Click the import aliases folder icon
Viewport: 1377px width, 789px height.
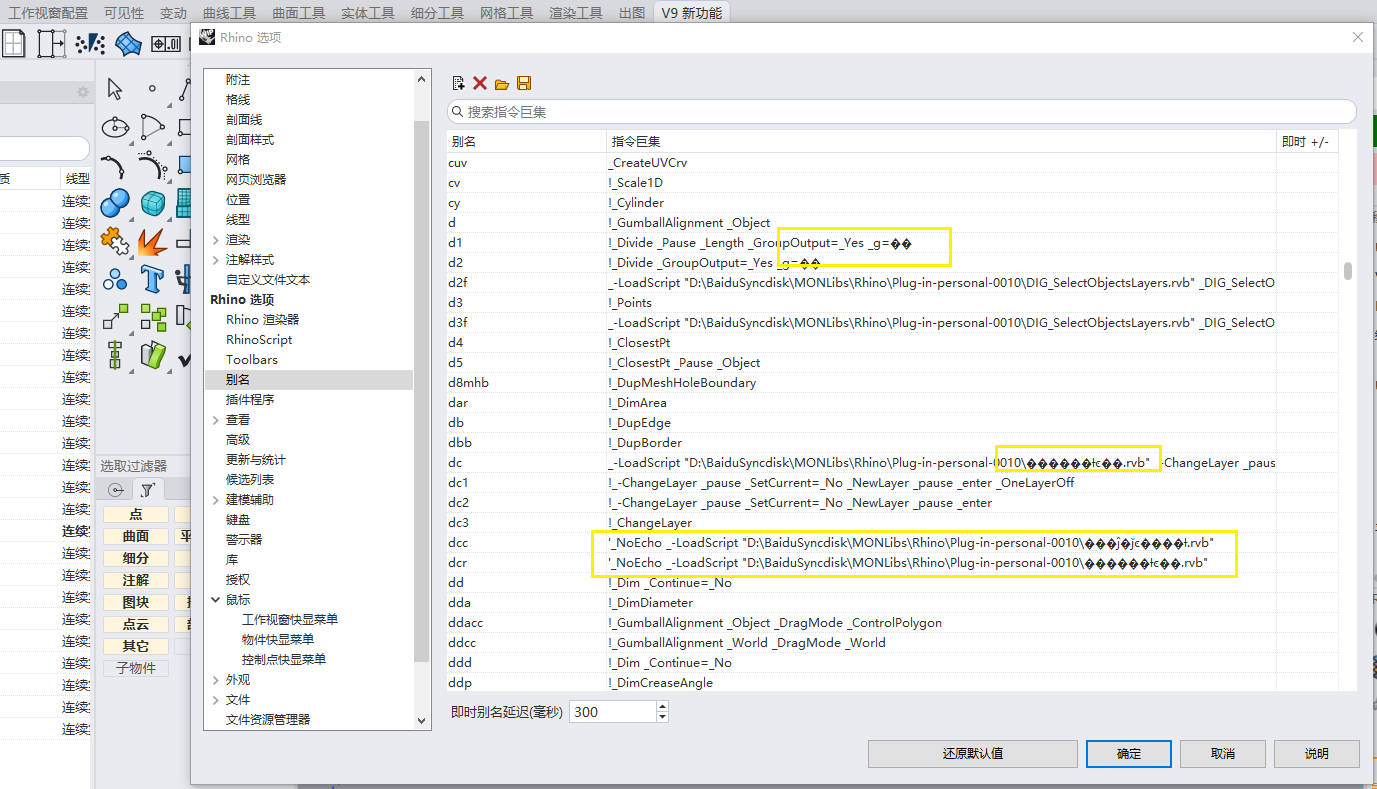[502, 84]
